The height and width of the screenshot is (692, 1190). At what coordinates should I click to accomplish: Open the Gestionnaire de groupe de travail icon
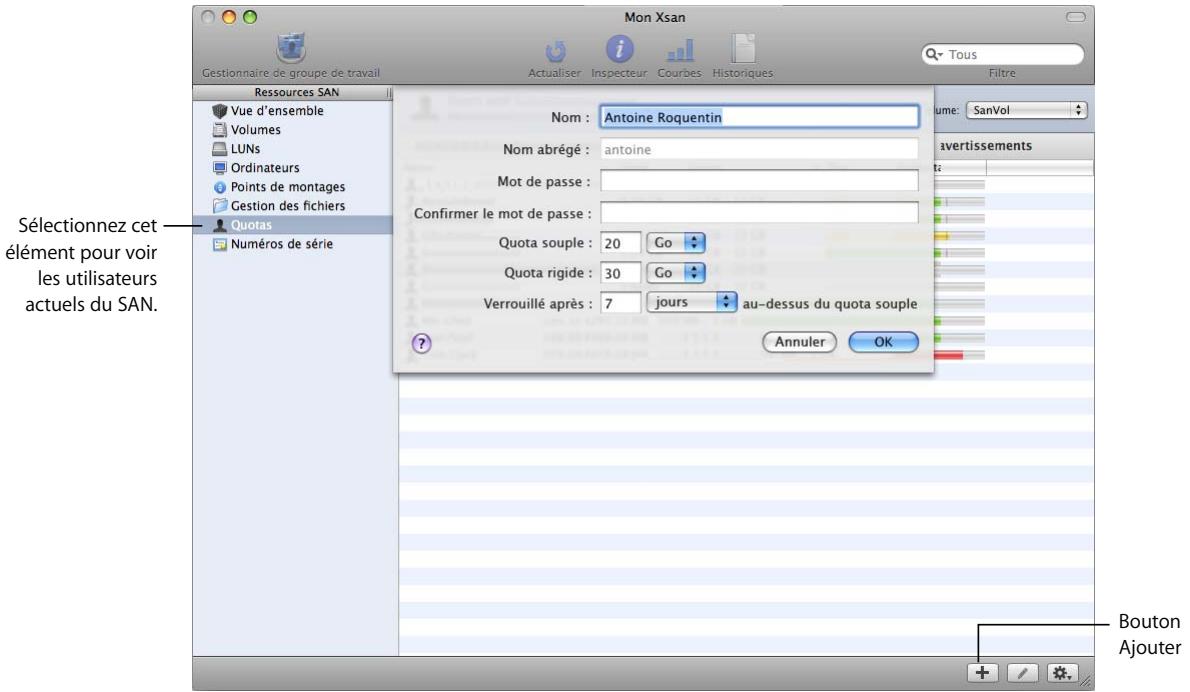(291, 49)
